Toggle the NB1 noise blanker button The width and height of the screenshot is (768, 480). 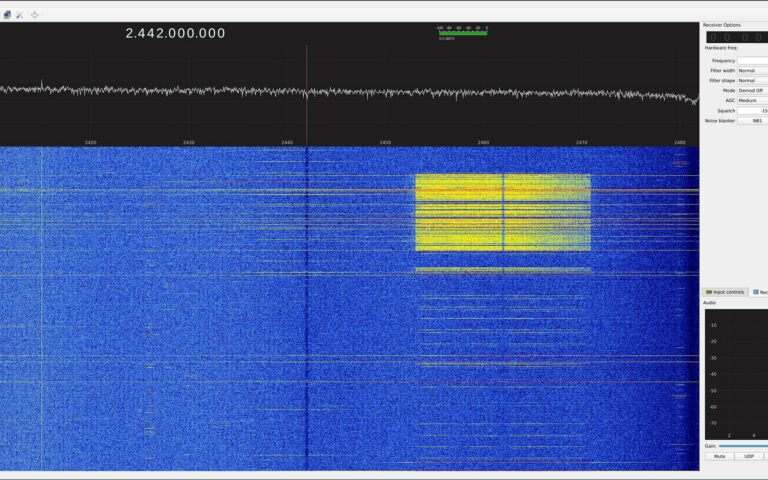pyautogui.click(x=753, y=120)
